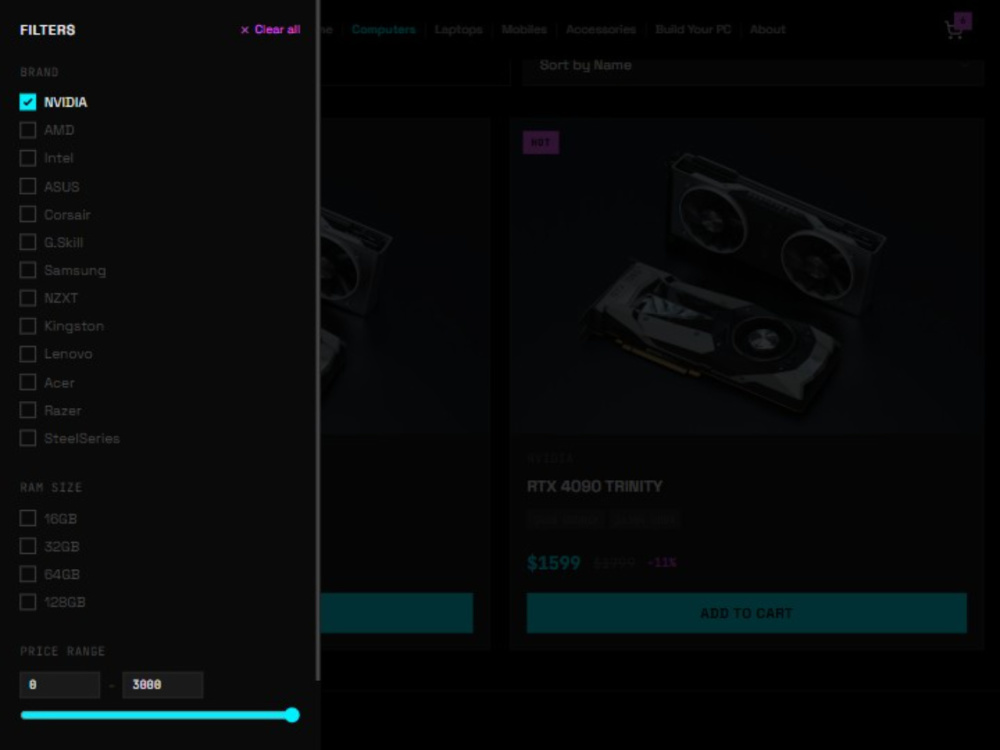Viewport: 1000px width, 750px height.
Task: Filter by 16GB RAM size
Action: (x=27, y=518)
